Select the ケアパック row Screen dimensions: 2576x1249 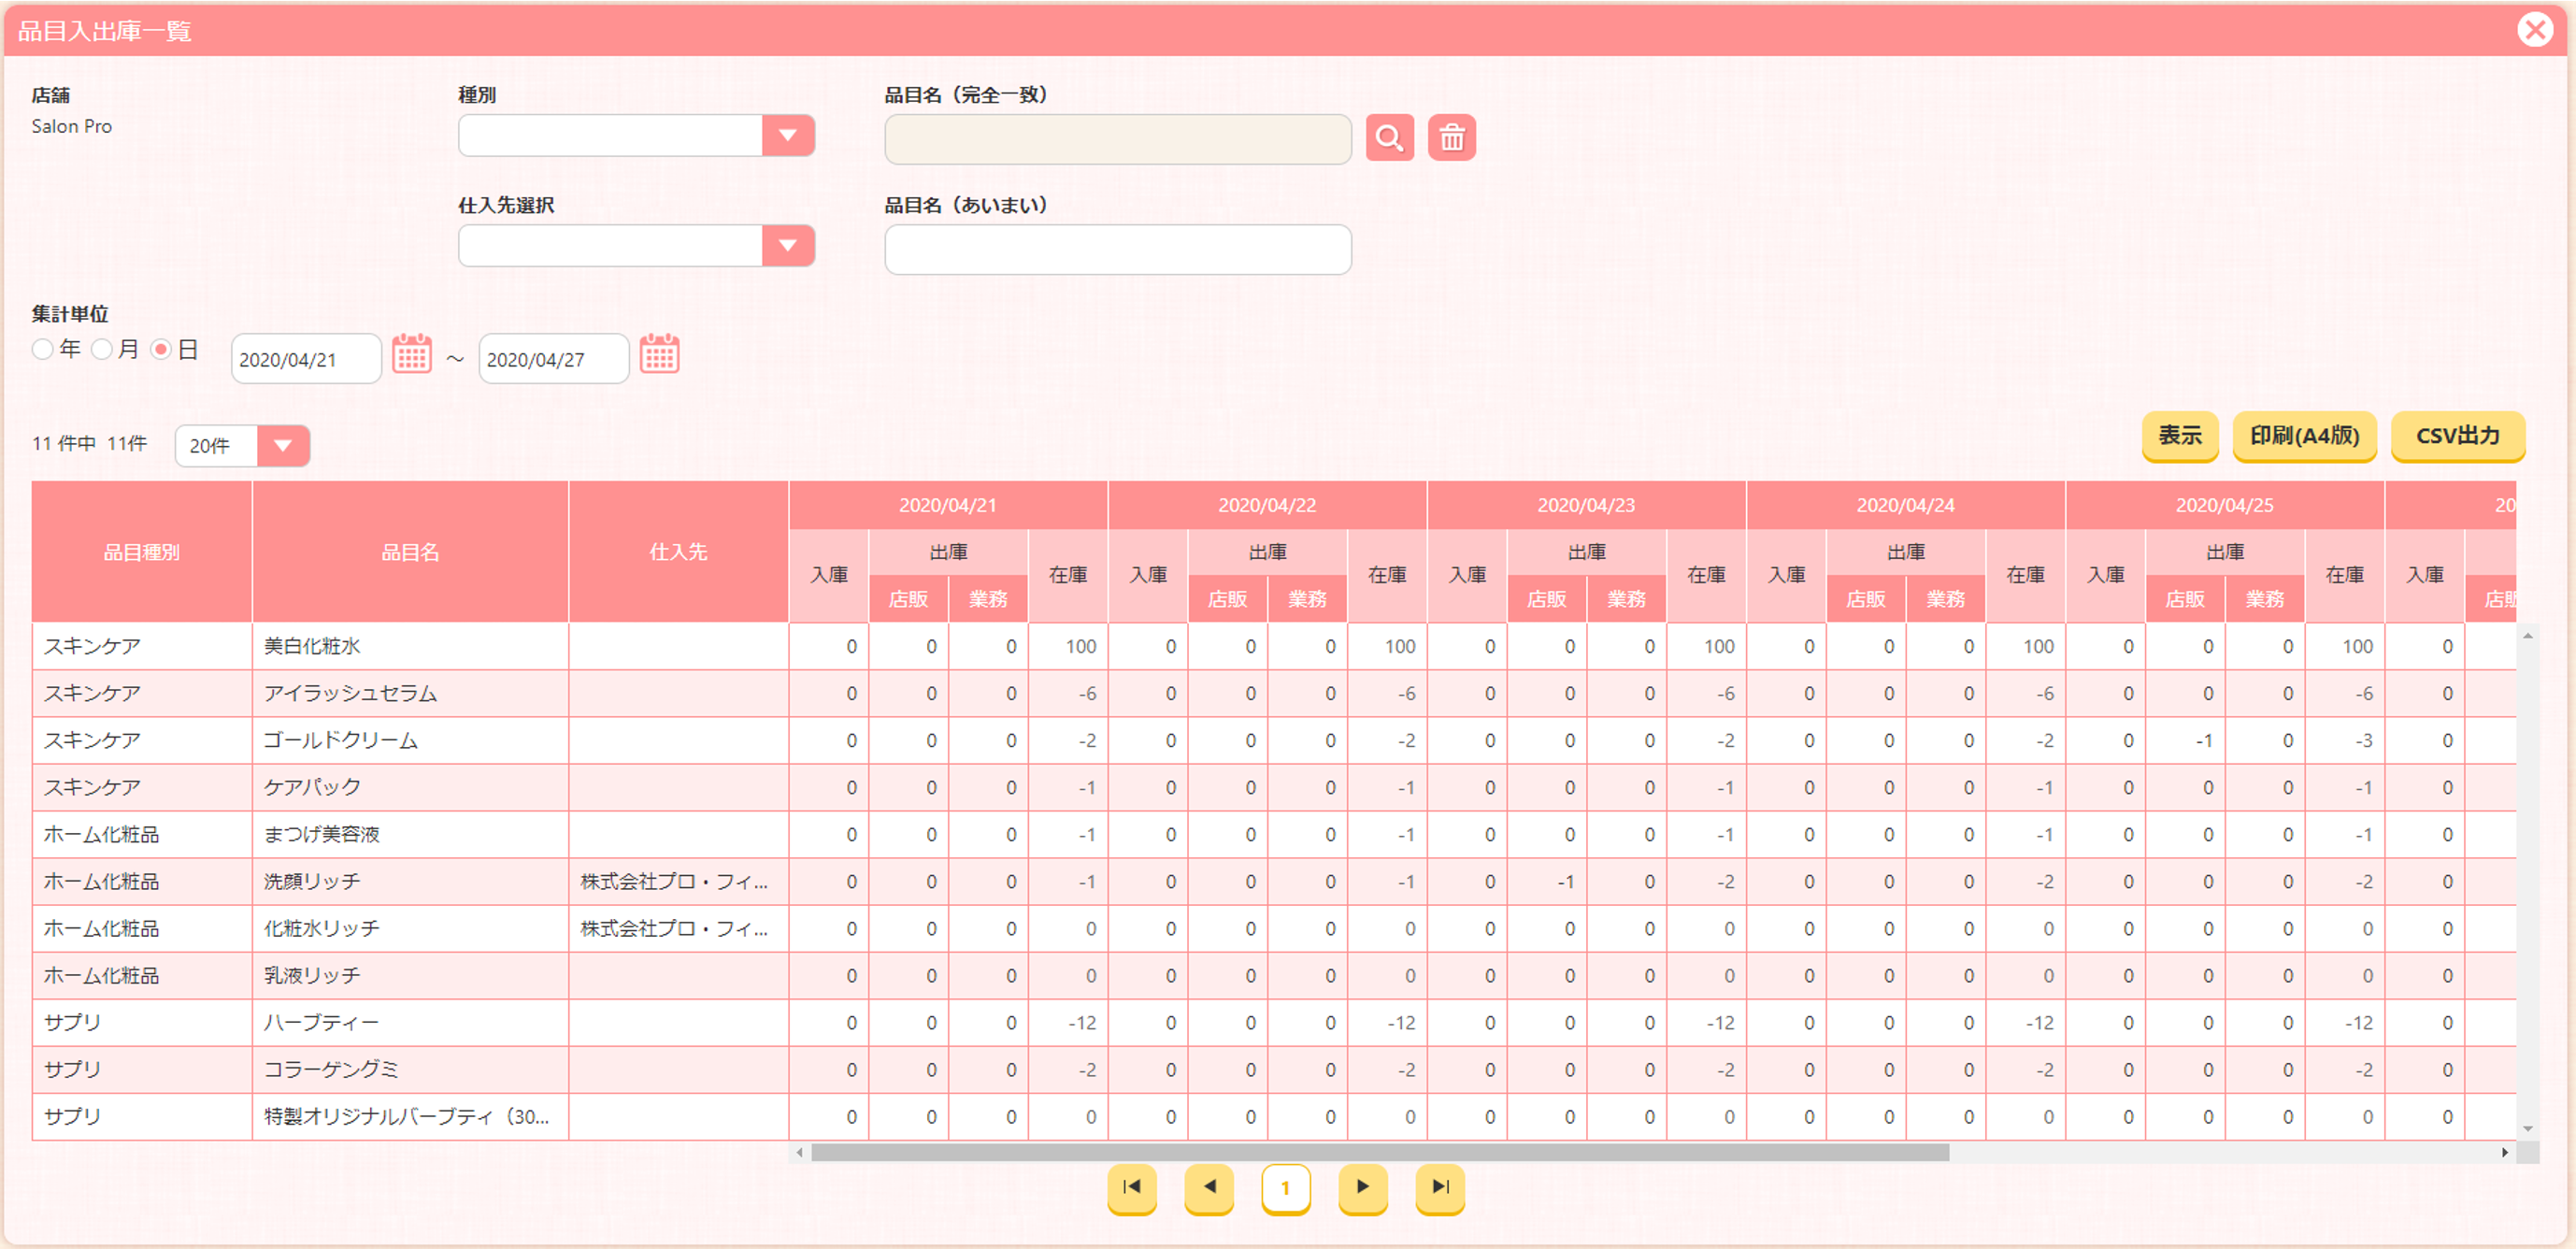pyautogui.click(x=1274, y=787)
